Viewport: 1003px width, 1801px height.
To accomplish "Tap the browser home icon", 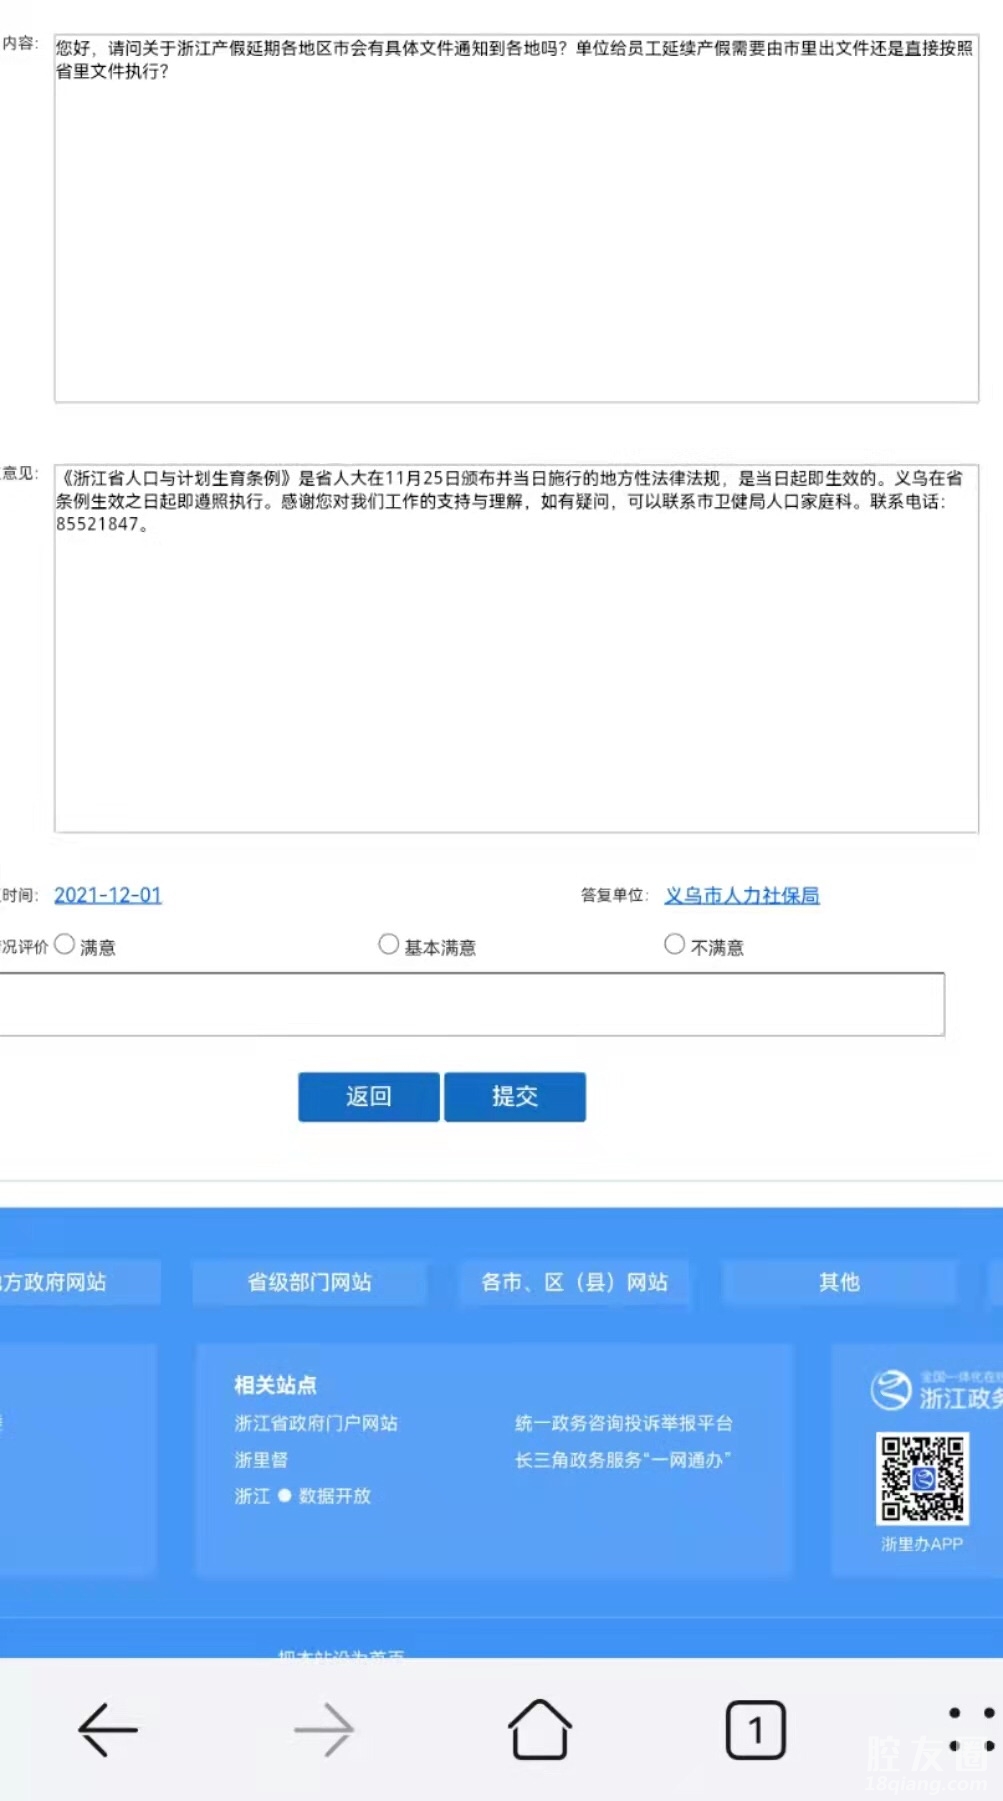I will (x=540, y=1729).
